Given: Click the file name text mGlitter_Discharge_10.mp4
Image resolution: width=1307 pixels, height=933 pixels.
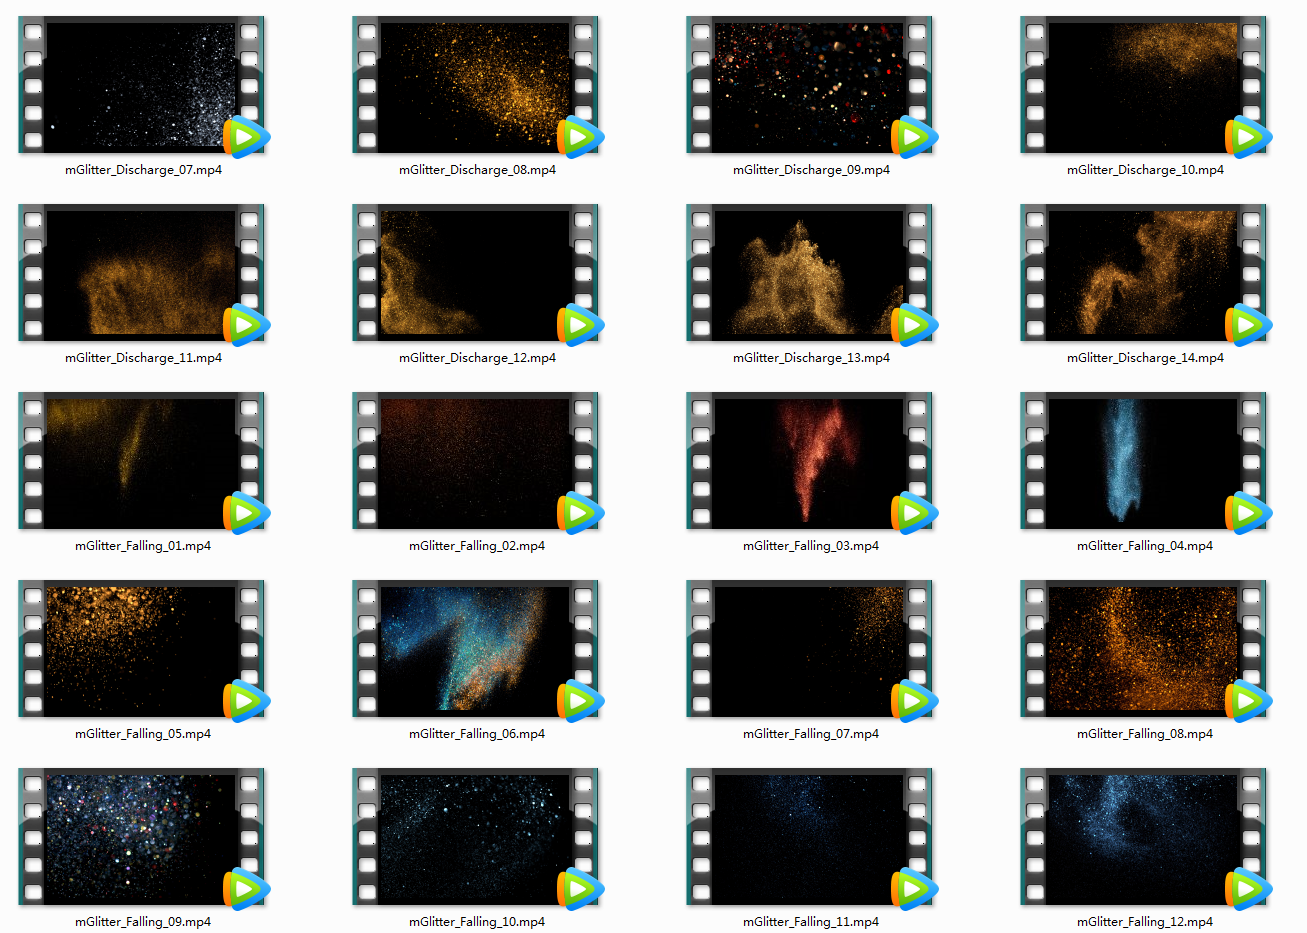Looking at the screenshot, I should point(1145,170).
